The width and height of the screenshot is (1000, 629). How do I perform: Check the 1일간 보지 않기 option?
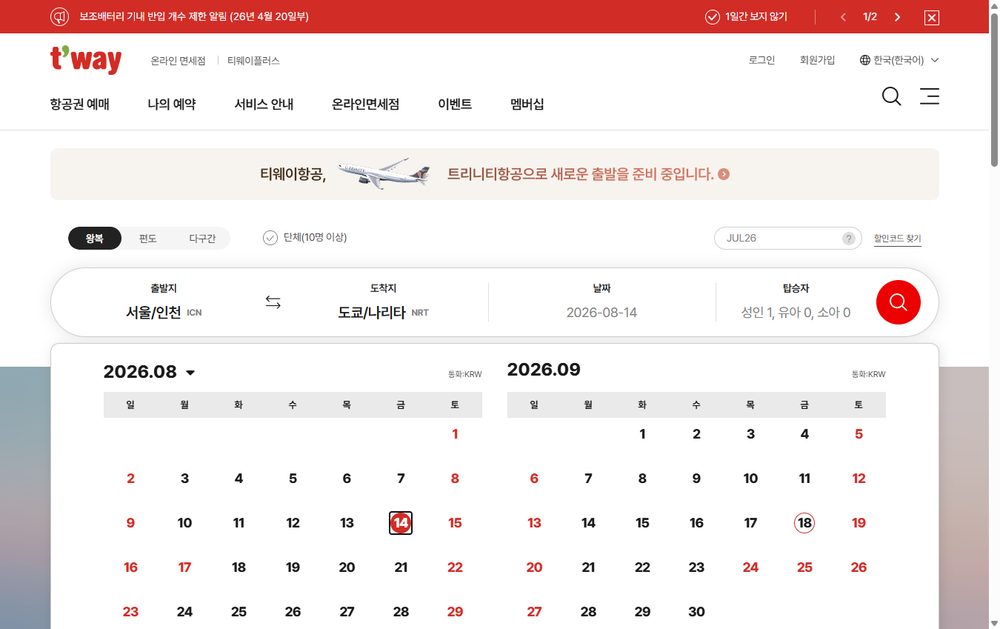tap(746, 17)
